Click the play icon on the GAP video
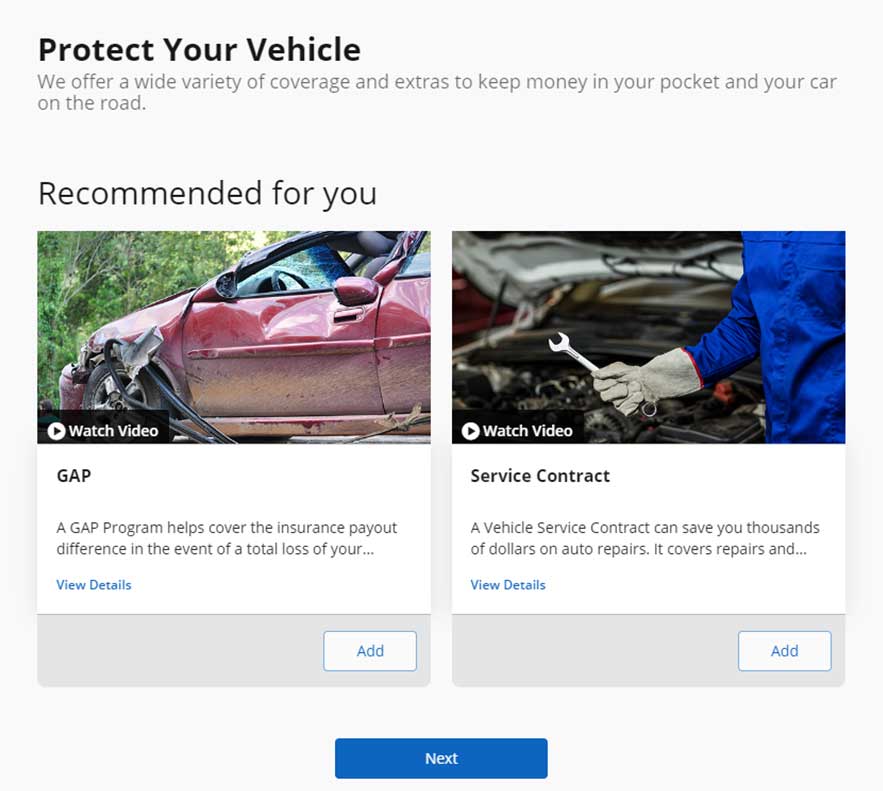This screenshot has height=791, width=883. (x=57, y=431)
